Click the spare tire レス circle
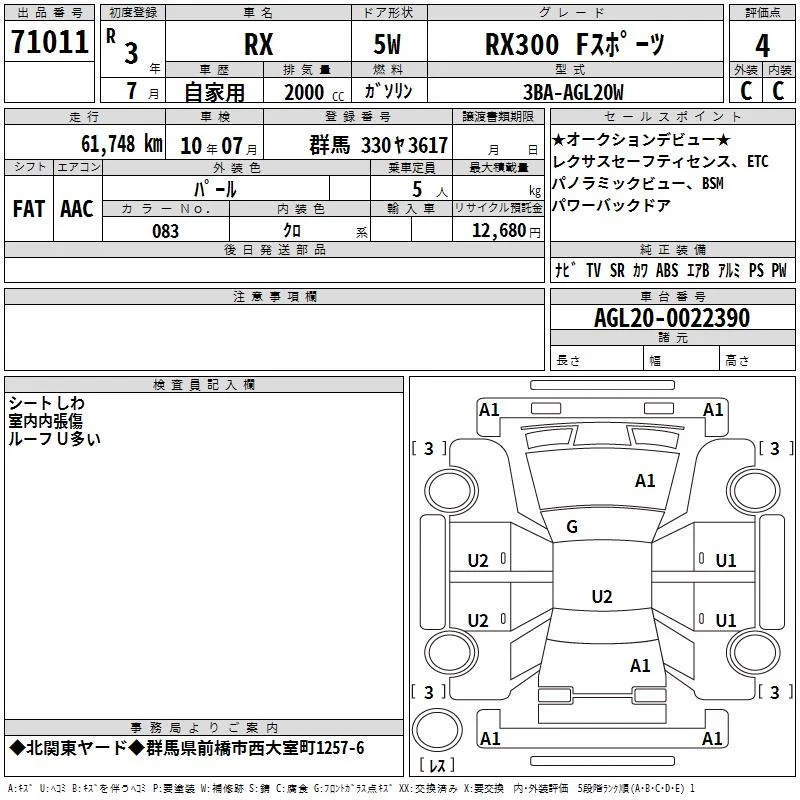Screen dimensions: 800x800 pyautogui.click(x=437, y=730)
